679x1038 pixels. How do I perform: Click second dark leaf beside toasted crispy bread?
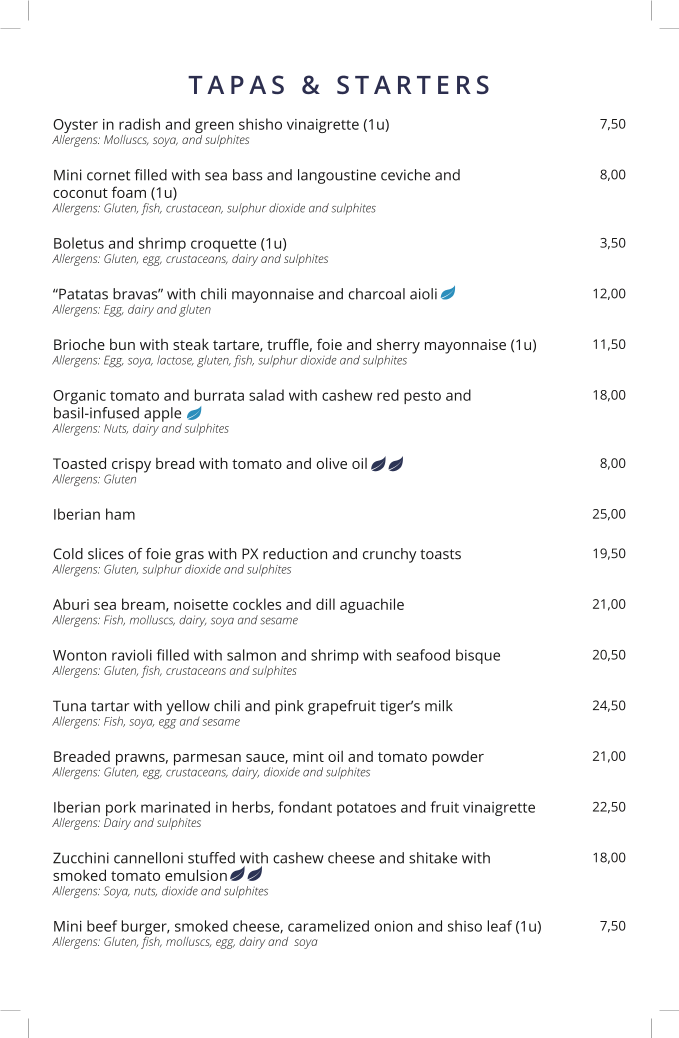coord(396,463)
